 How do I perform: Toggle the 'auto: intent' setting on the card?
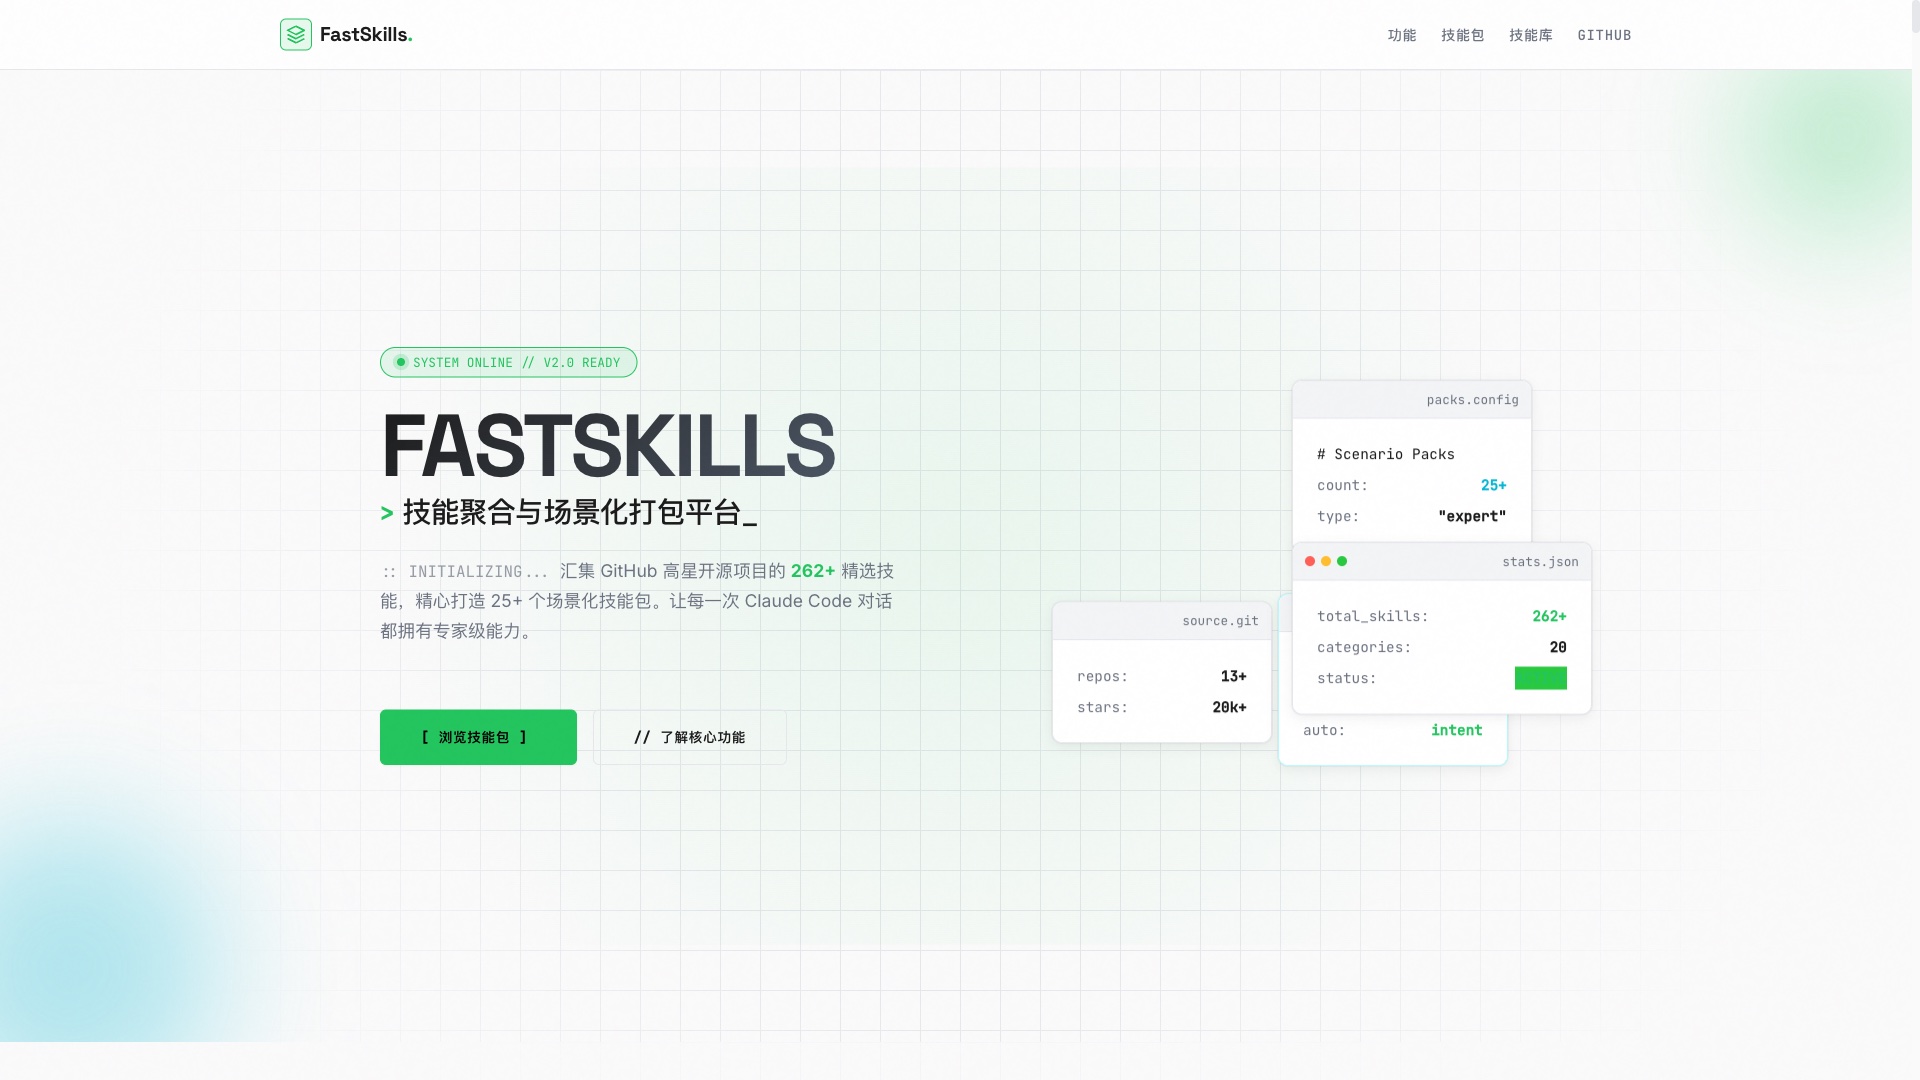click(1393, 730)
